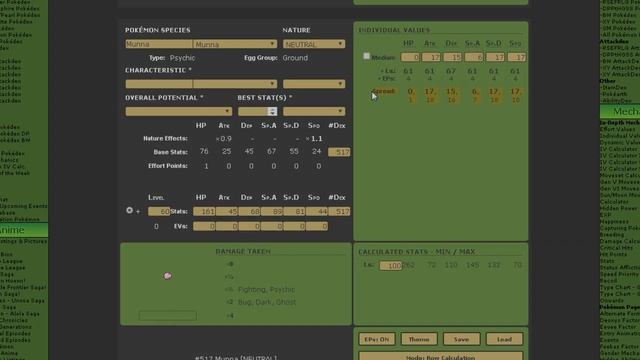The image size is (640, 360).
Task: Click the Spd Median IV field
Action: (x=516, y=57)
